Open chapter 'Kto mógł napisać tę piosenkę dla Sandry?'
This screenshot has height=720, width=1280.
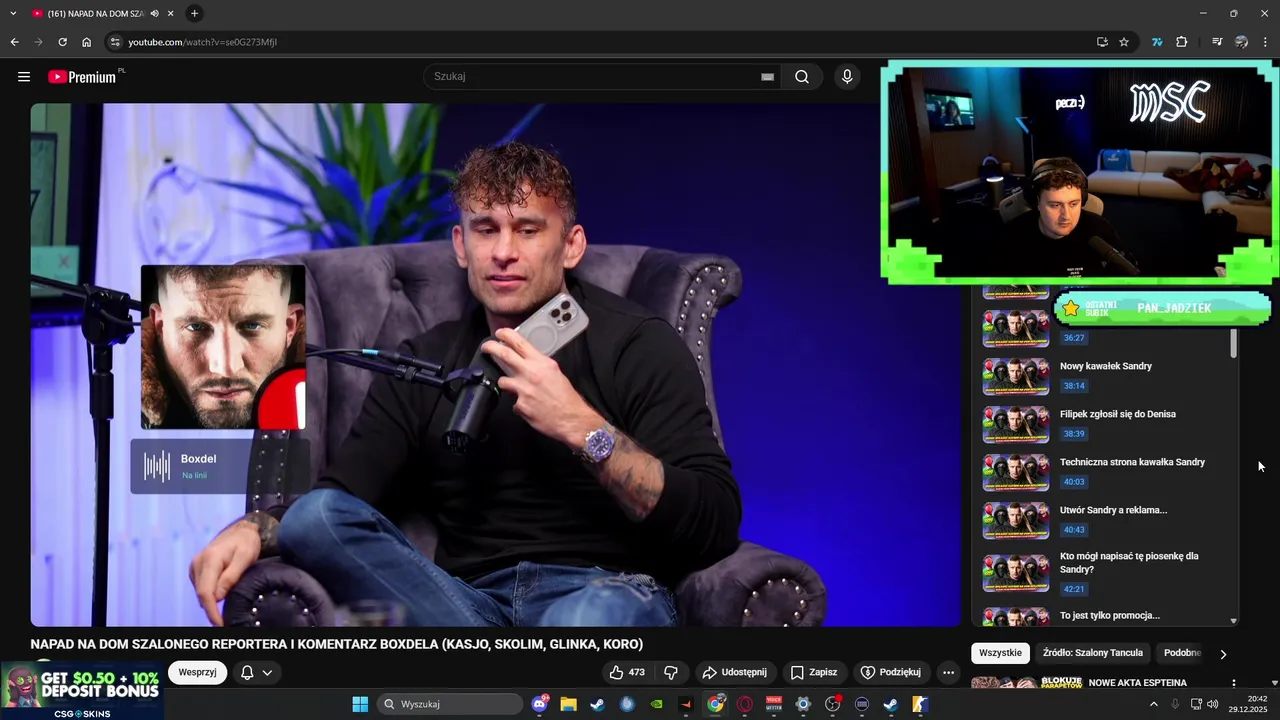(1129, 563)
